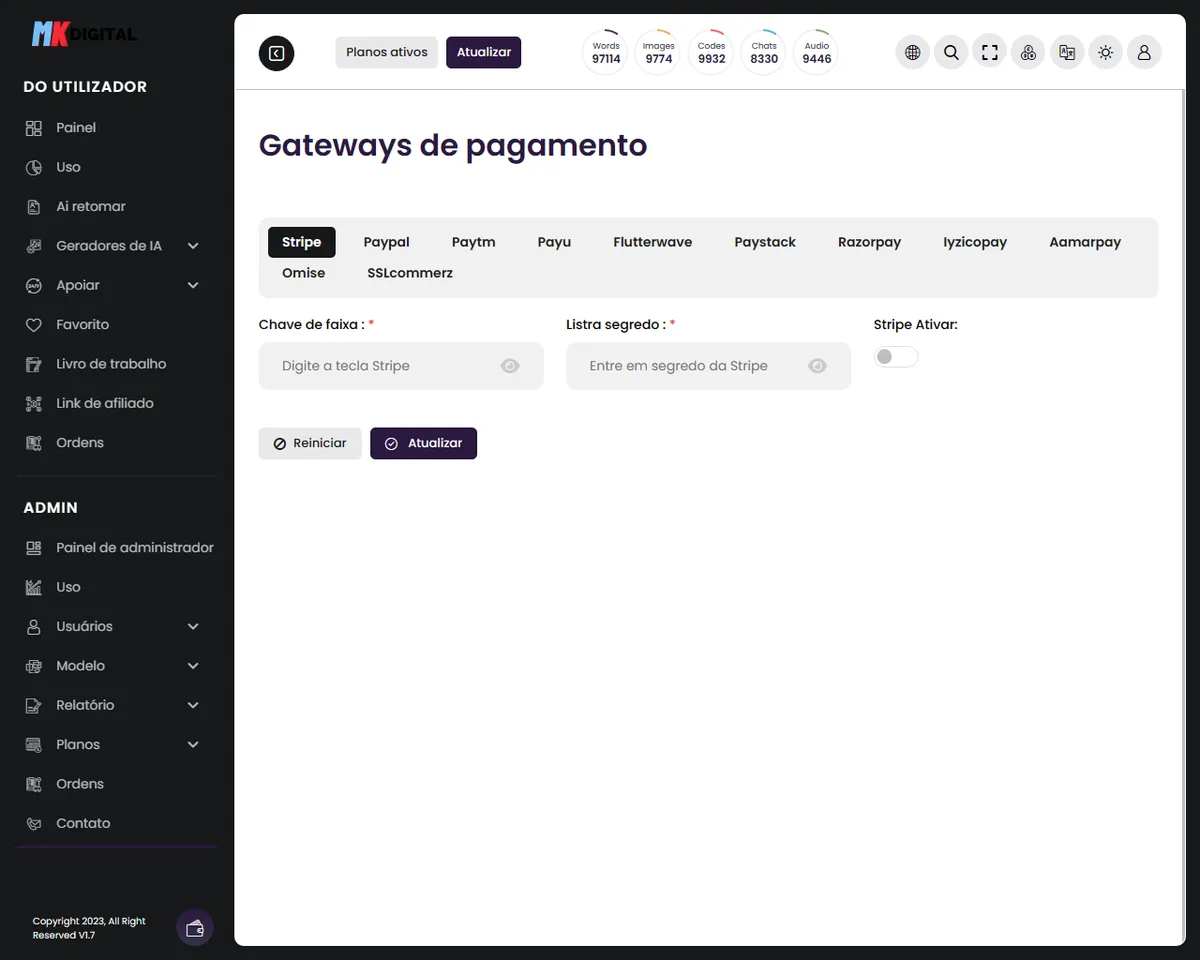Click the Reiniciar button
This screenshot has width=1200, height=960.
click(309, 443)
